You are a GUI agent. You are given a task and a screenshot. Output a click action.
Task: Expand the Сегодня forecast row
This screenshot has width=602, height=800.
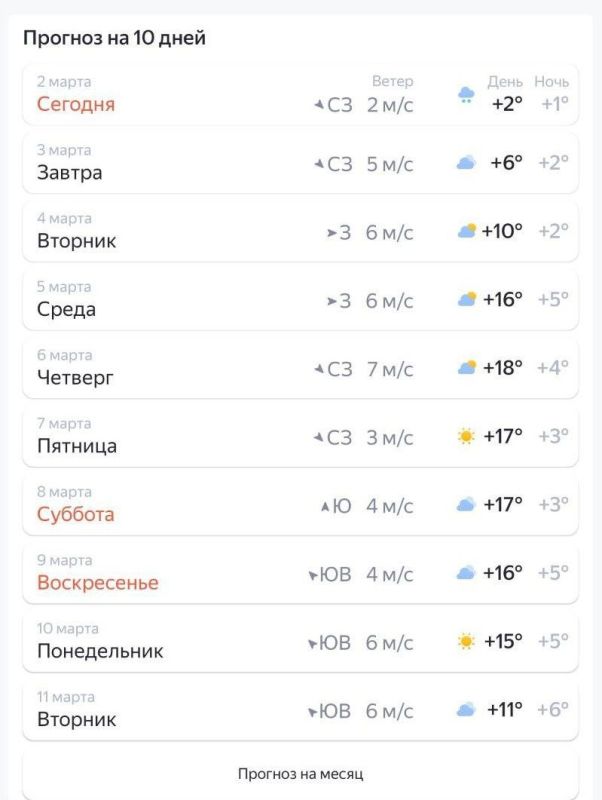pos(300,95)
